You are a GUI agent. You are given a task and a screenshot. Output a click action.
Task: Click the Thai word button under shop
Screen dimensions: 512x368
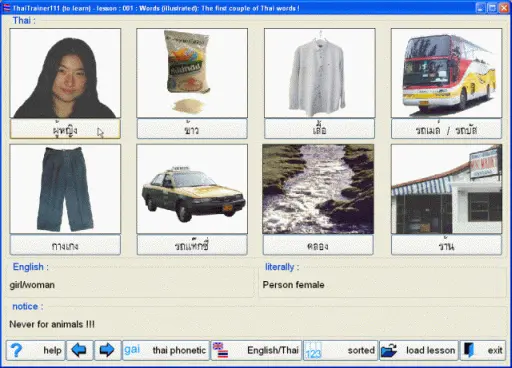coord(446,245)
